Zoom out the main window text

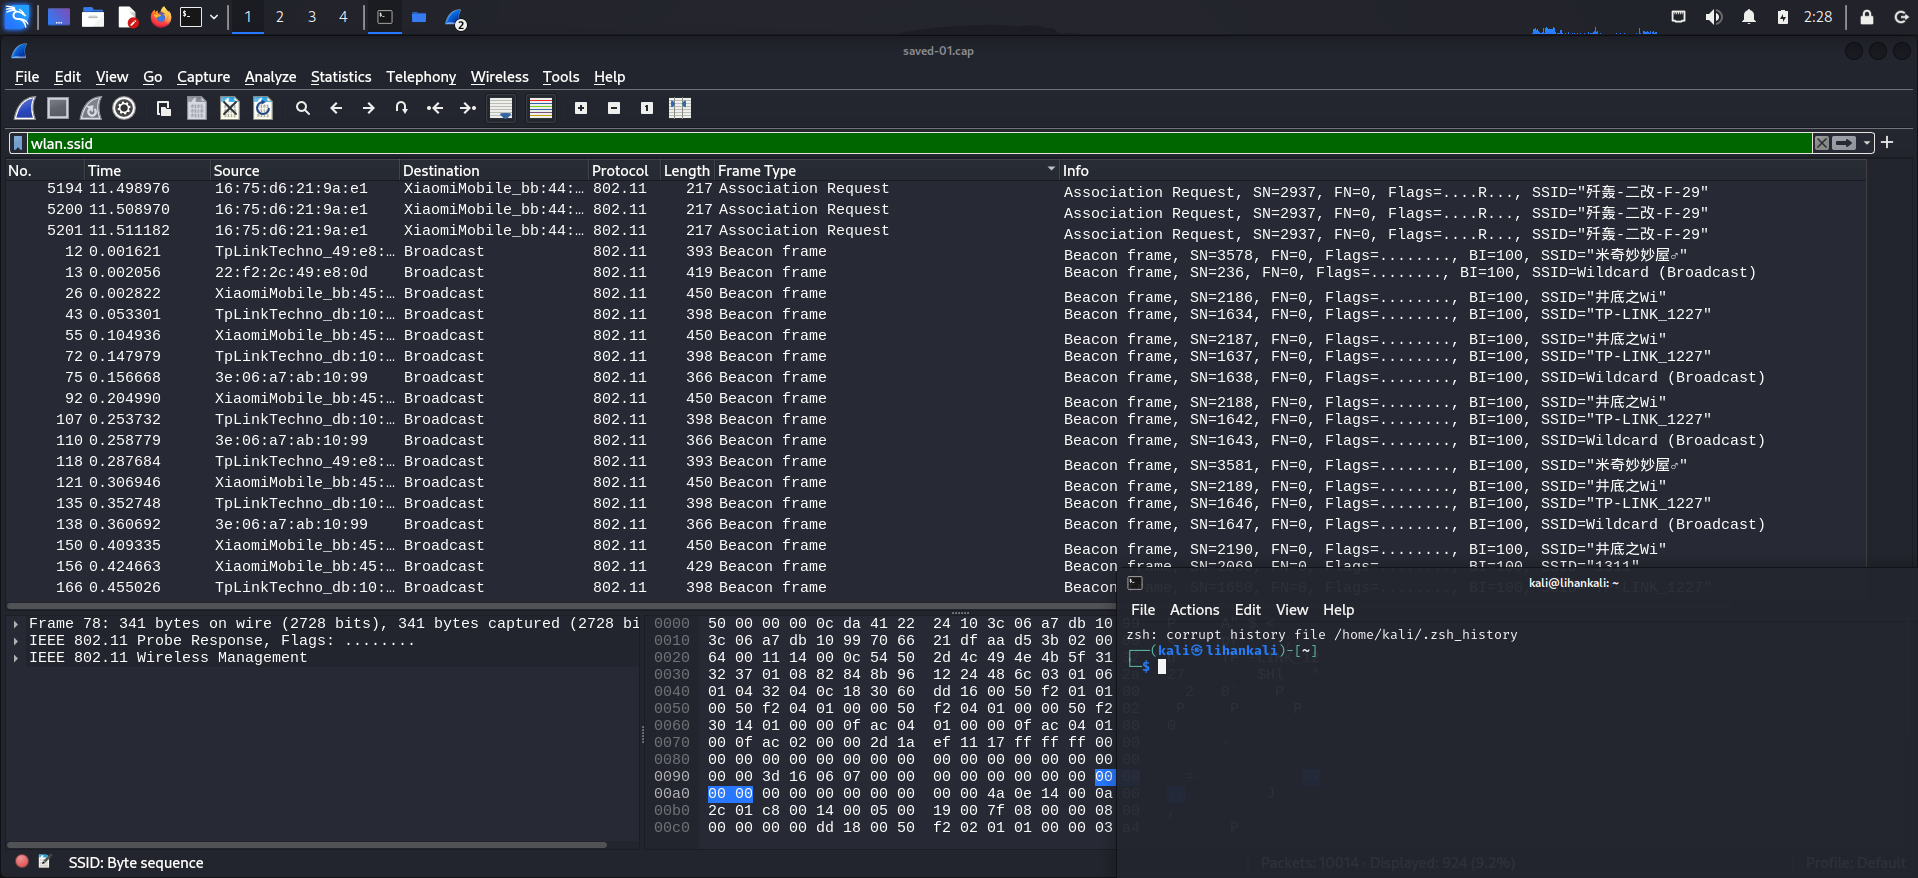[614, 108]
